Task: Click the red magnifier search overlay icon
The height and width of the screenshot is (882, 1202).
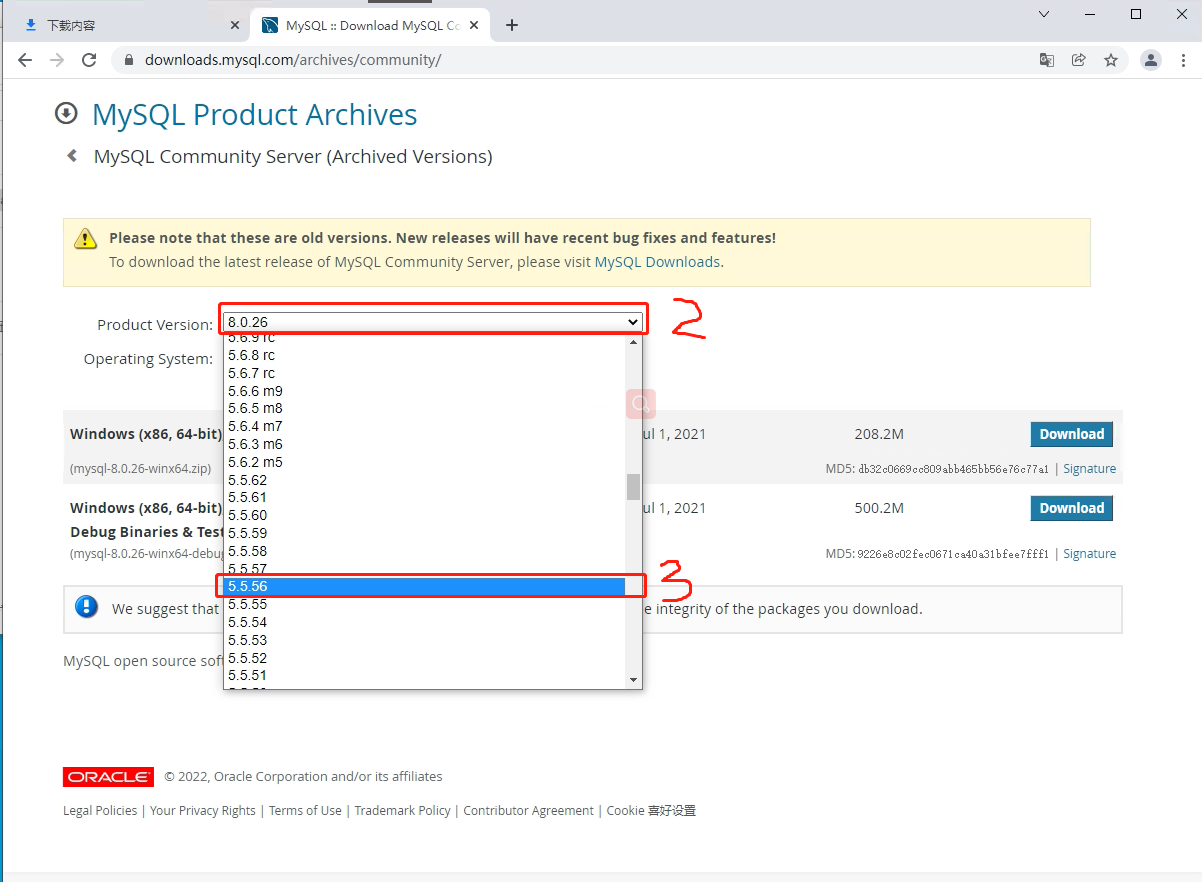Action: [641, 404]
